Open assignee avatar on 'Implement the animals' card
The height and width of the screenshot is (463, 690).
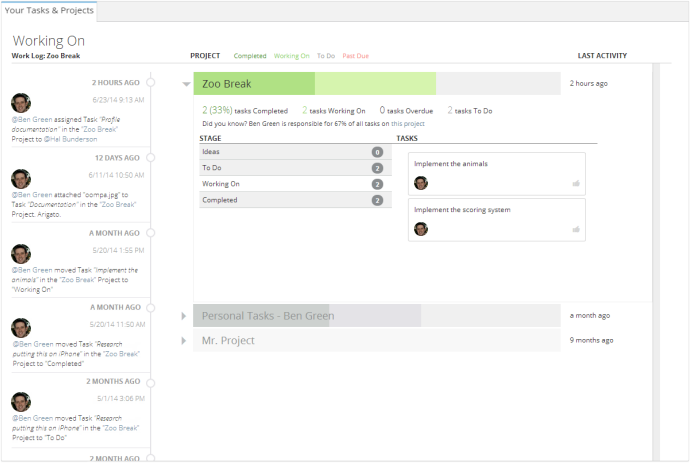click(x=421, y=183)
